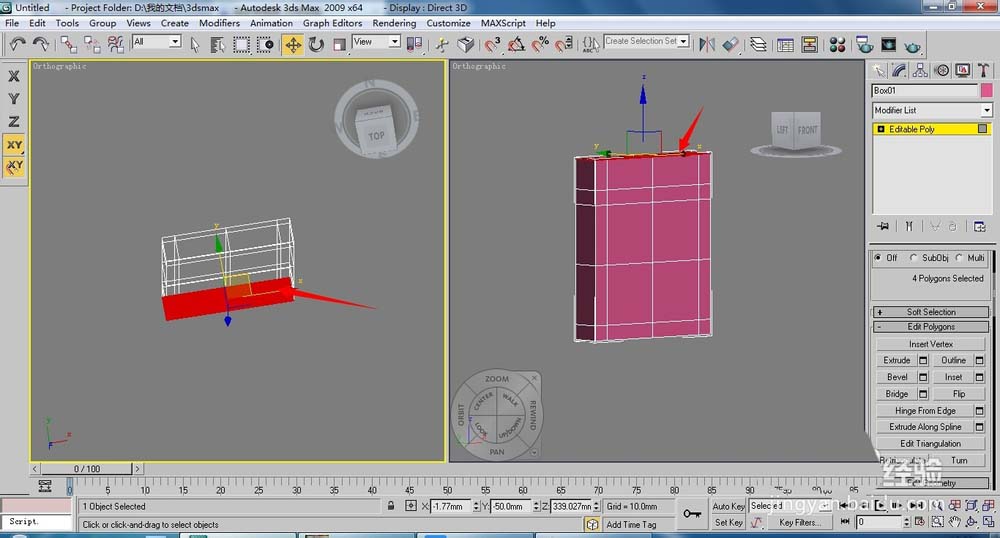
Task: Switch to the Hierarchy command panel tab
Action: point(920,70)
